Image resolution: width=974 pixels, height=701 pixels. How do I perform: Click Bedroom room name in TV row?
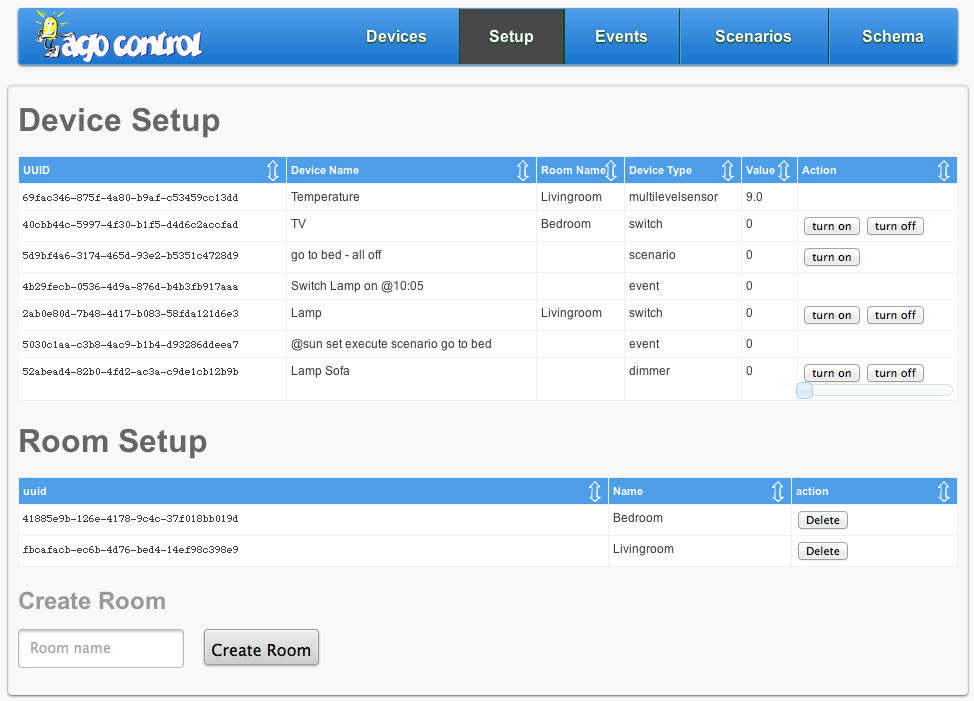click(x=565, y=224)
